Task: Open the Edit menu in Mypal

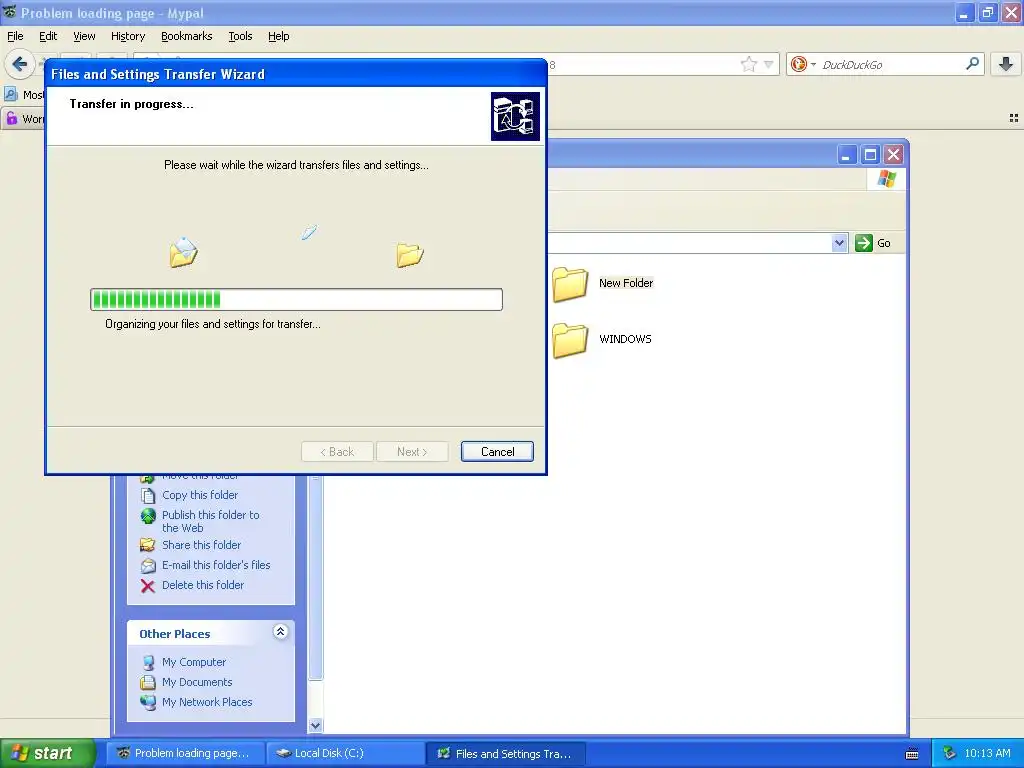Action: [48, 36]
